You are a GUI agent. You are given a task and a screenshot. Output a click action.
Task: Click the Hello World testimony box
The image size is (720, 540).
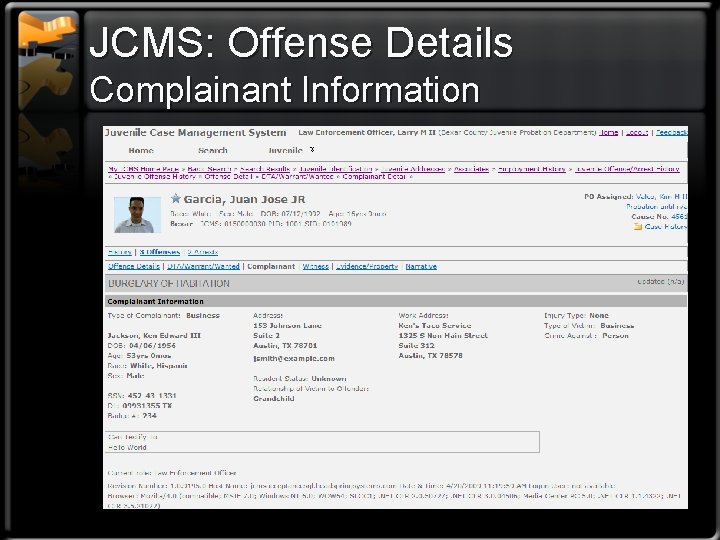pyautogui.click(x=322, y=442)
